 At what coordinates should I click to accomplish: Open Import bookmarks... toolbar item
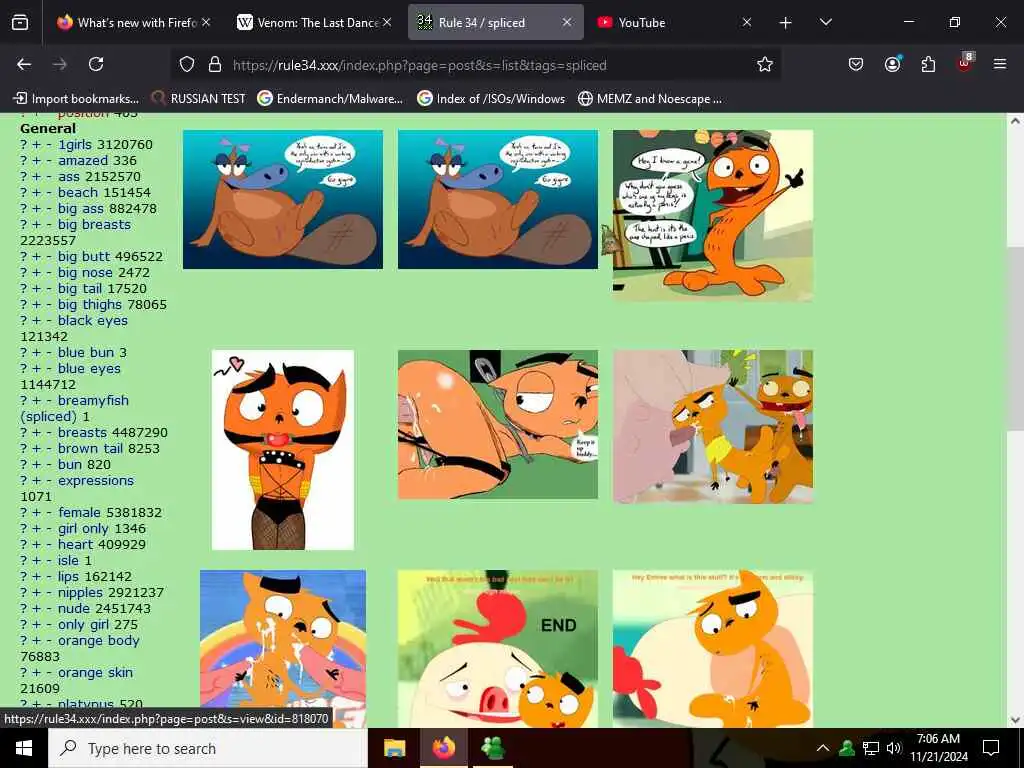(76, 99)
